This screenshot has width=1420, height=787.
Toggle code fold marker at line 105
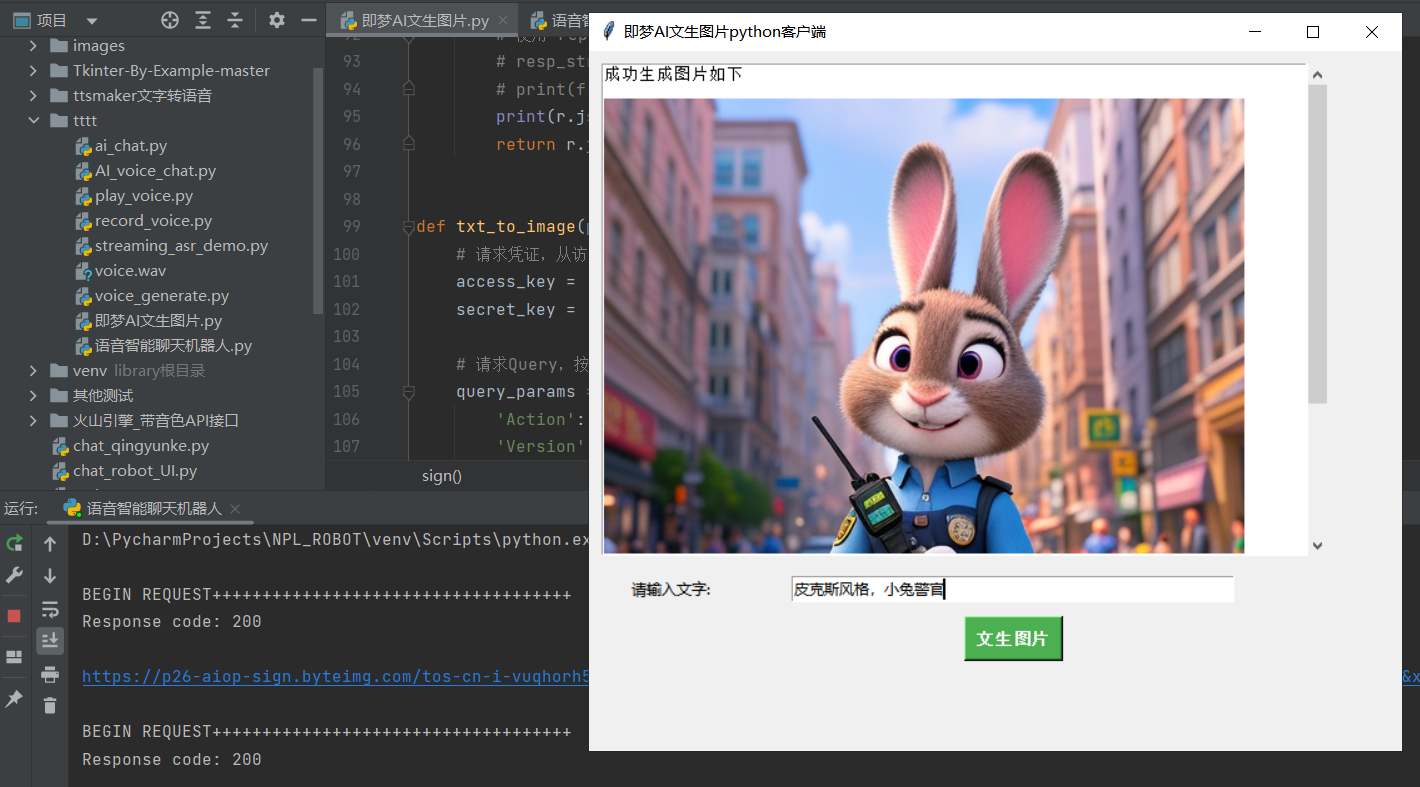(x=408, y=392)
